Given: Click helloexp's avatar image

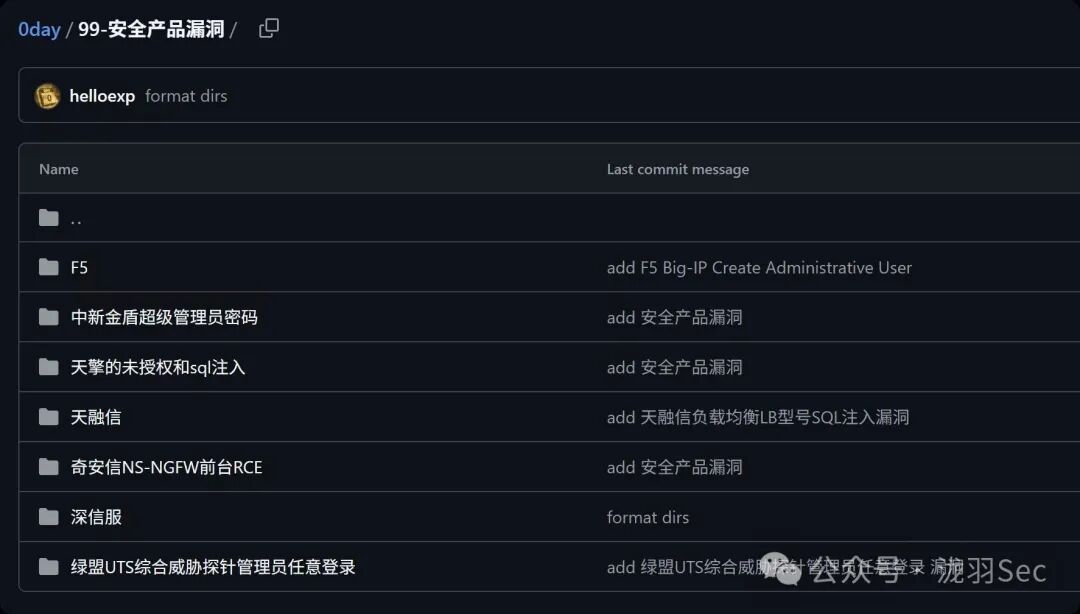Looking at the screenshot, I should [47, 95].
